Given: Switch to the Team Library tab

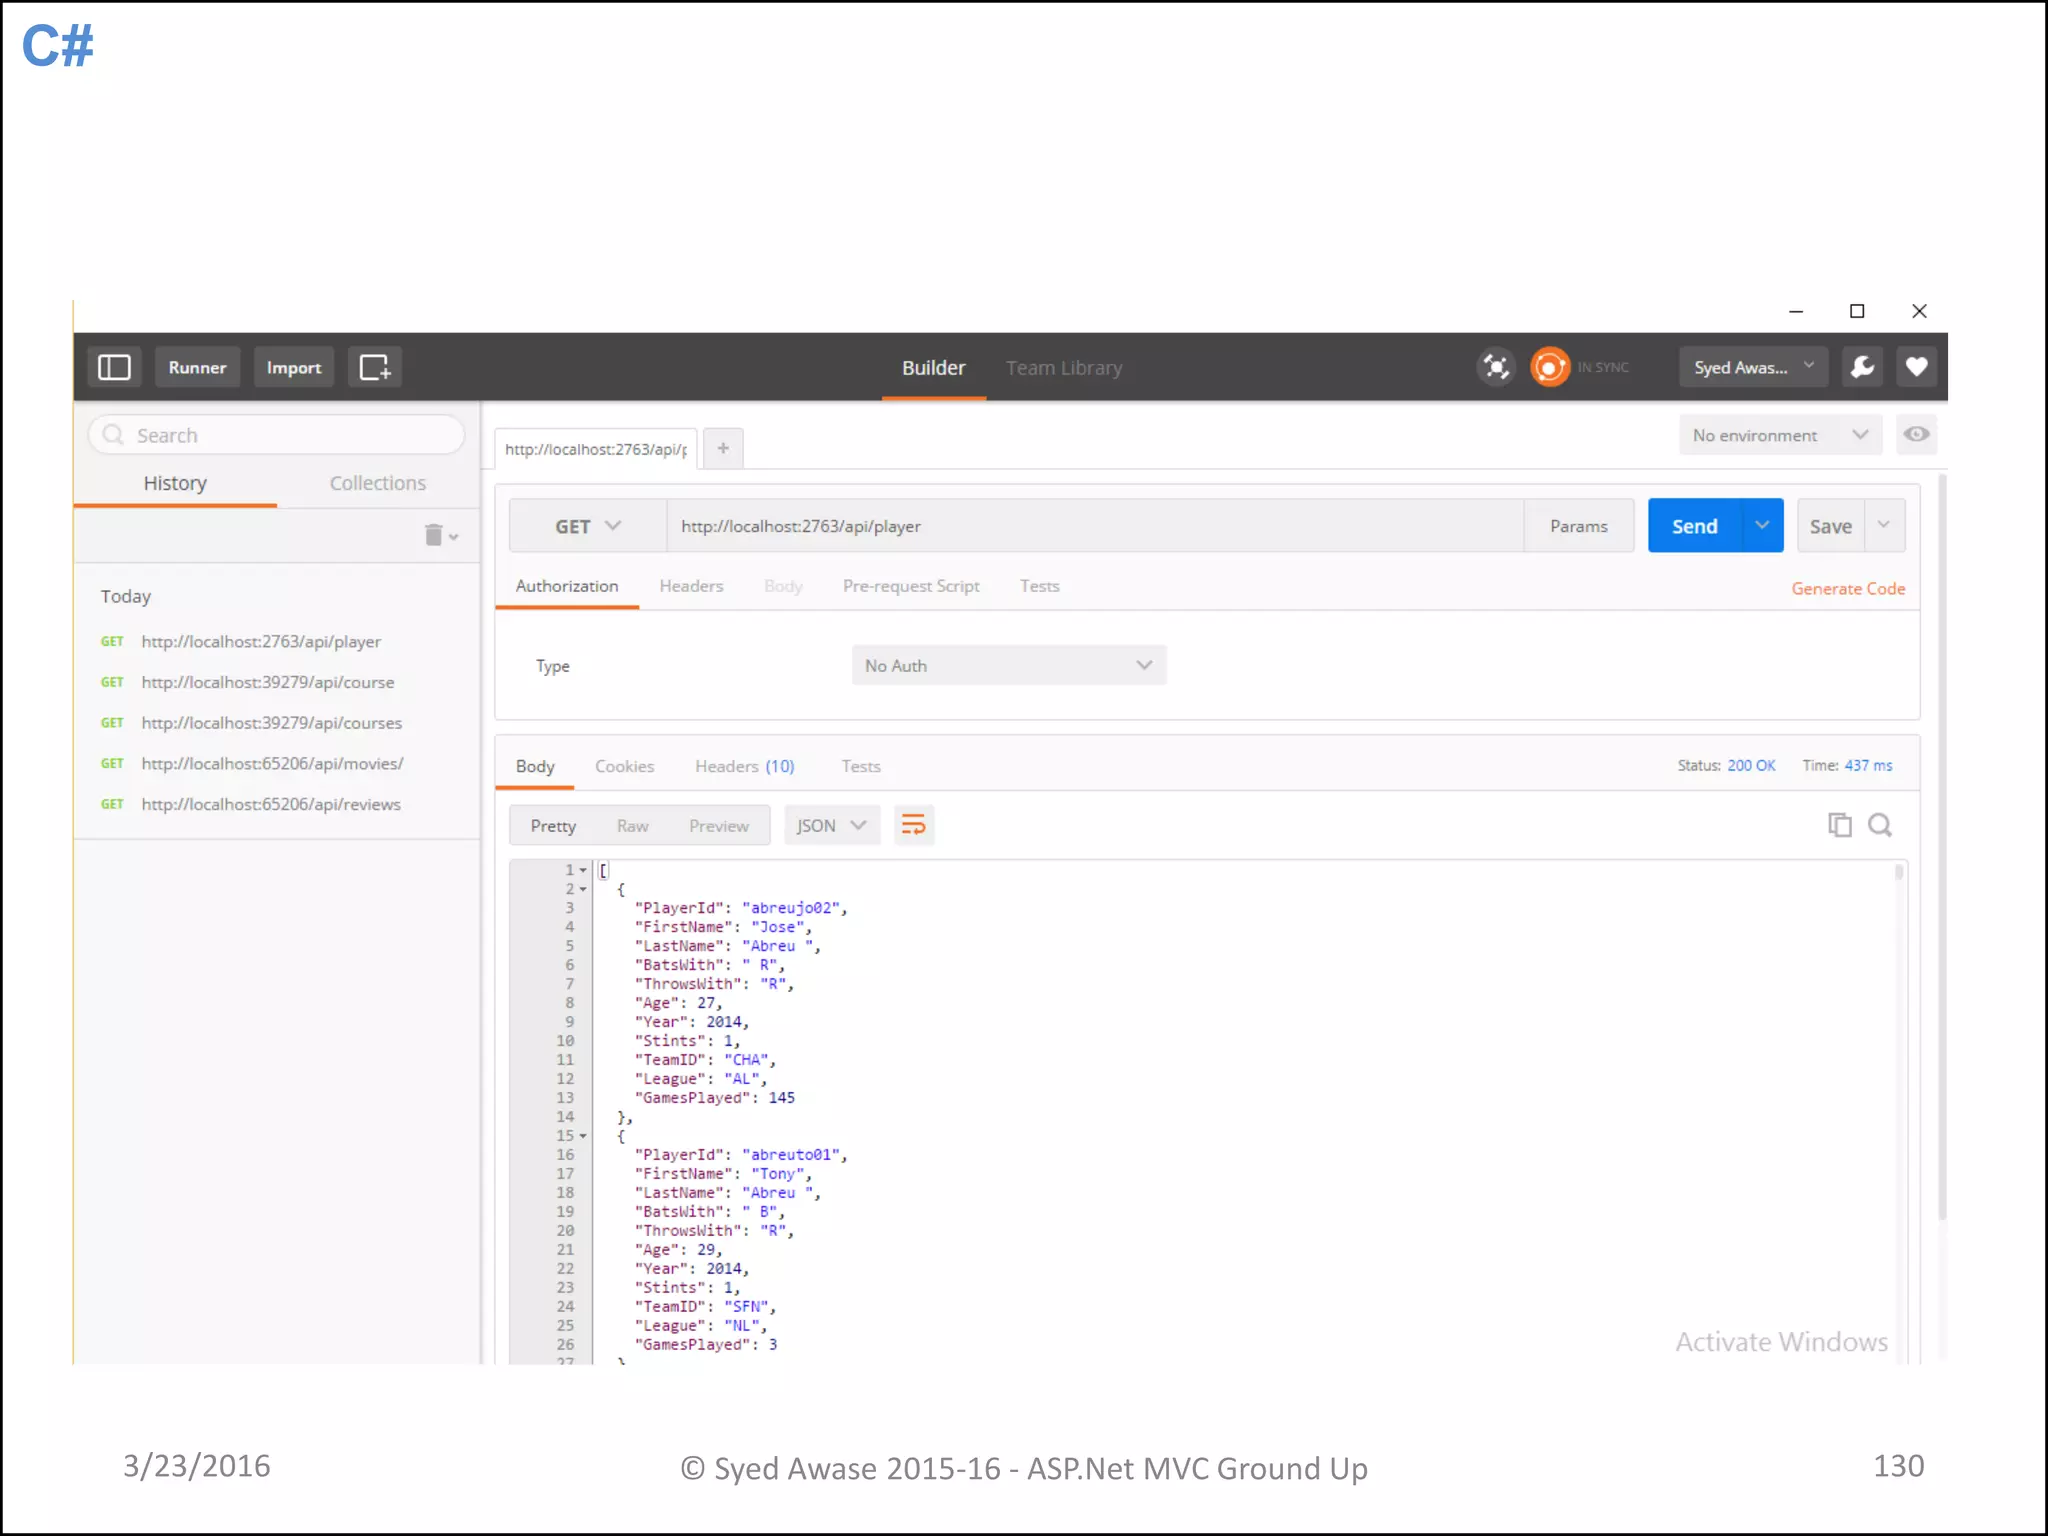Looking at the screenshot, I should [x=1064, y=368].
